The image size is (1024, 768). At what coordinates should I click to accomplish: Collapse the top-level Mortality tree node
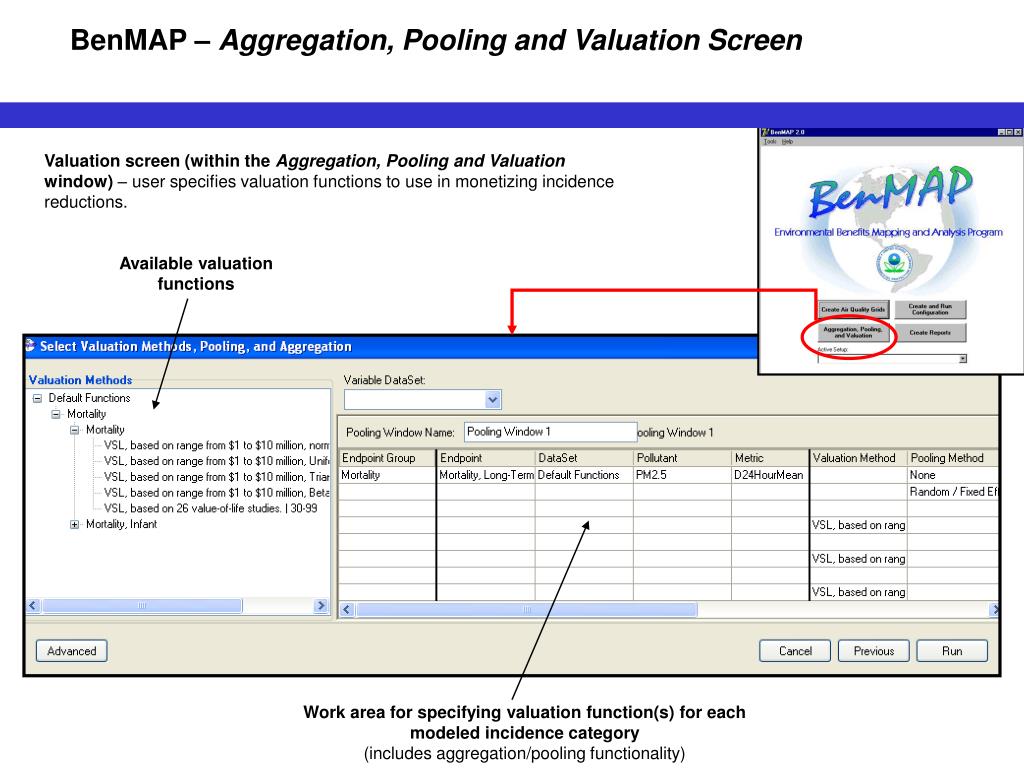point(56,414)
